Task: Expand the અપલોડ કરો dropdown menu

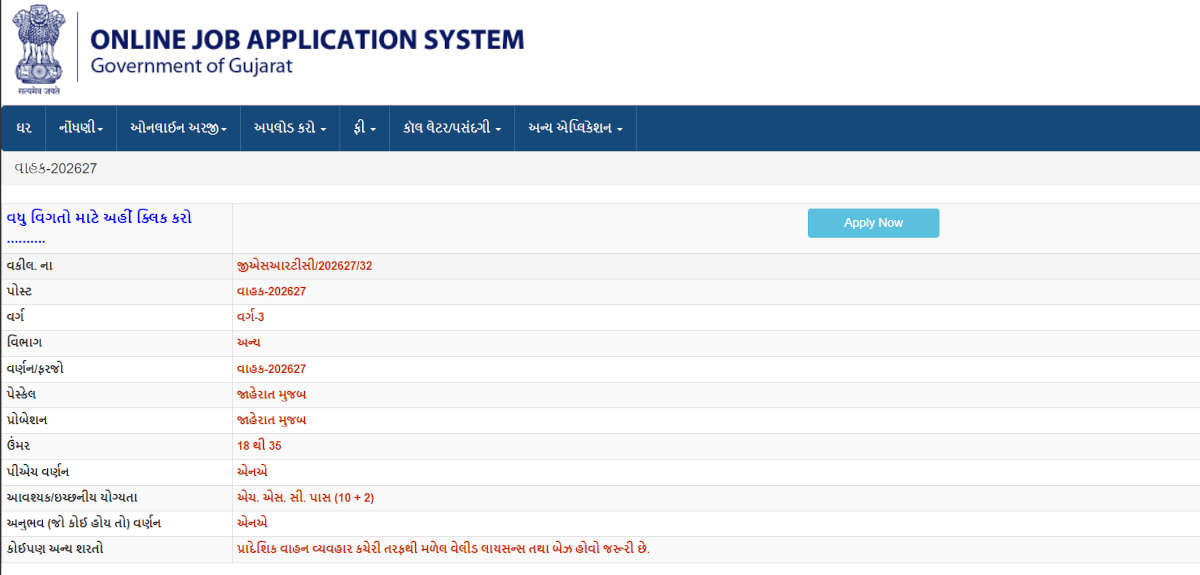Action: pyautogui.click(x=290, y=128)
